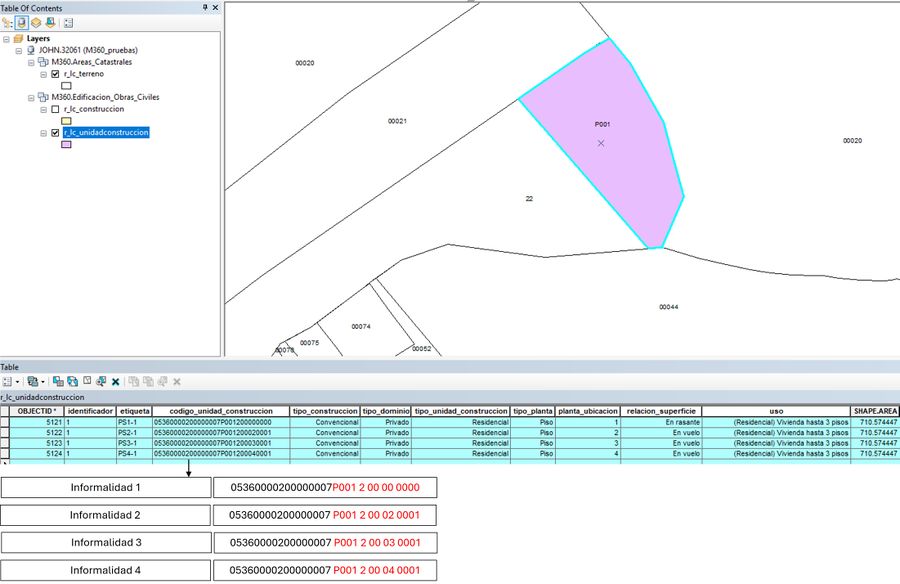Click the database icon beside JOHN.32061
The height and width of the screenshot is (584, 900).
[x=31, y=51]
